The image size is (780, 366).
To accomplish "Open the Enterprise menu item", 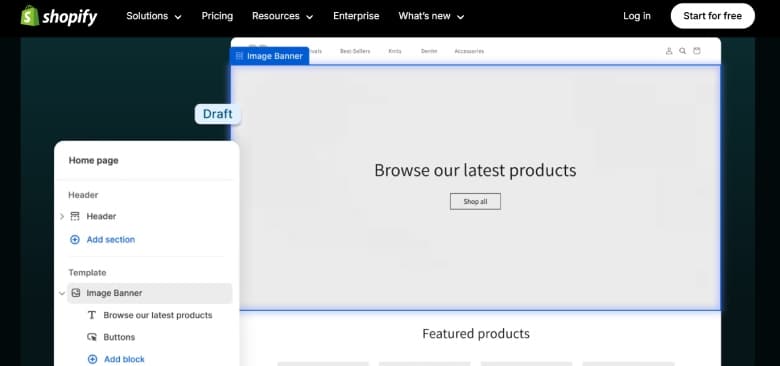I will 356,16.
